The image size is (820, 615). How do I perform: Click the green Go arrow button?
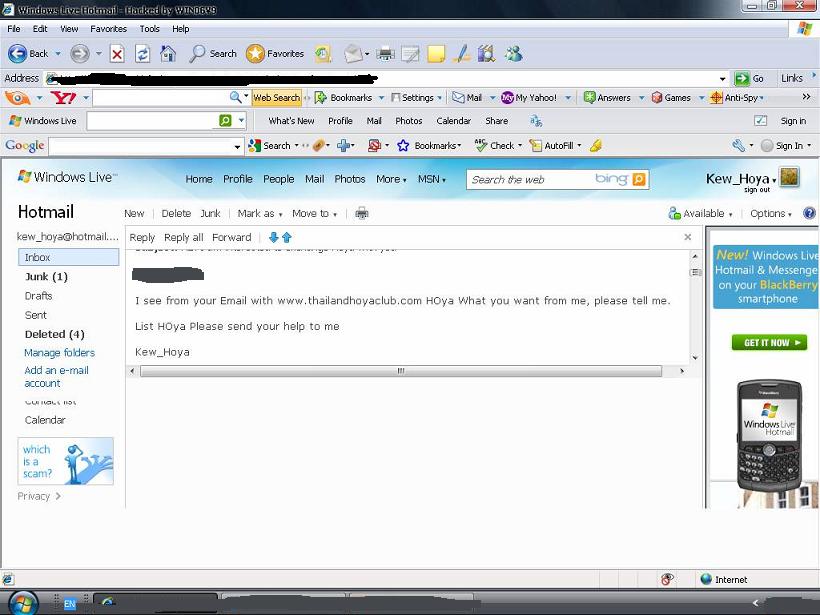(749, 78)
